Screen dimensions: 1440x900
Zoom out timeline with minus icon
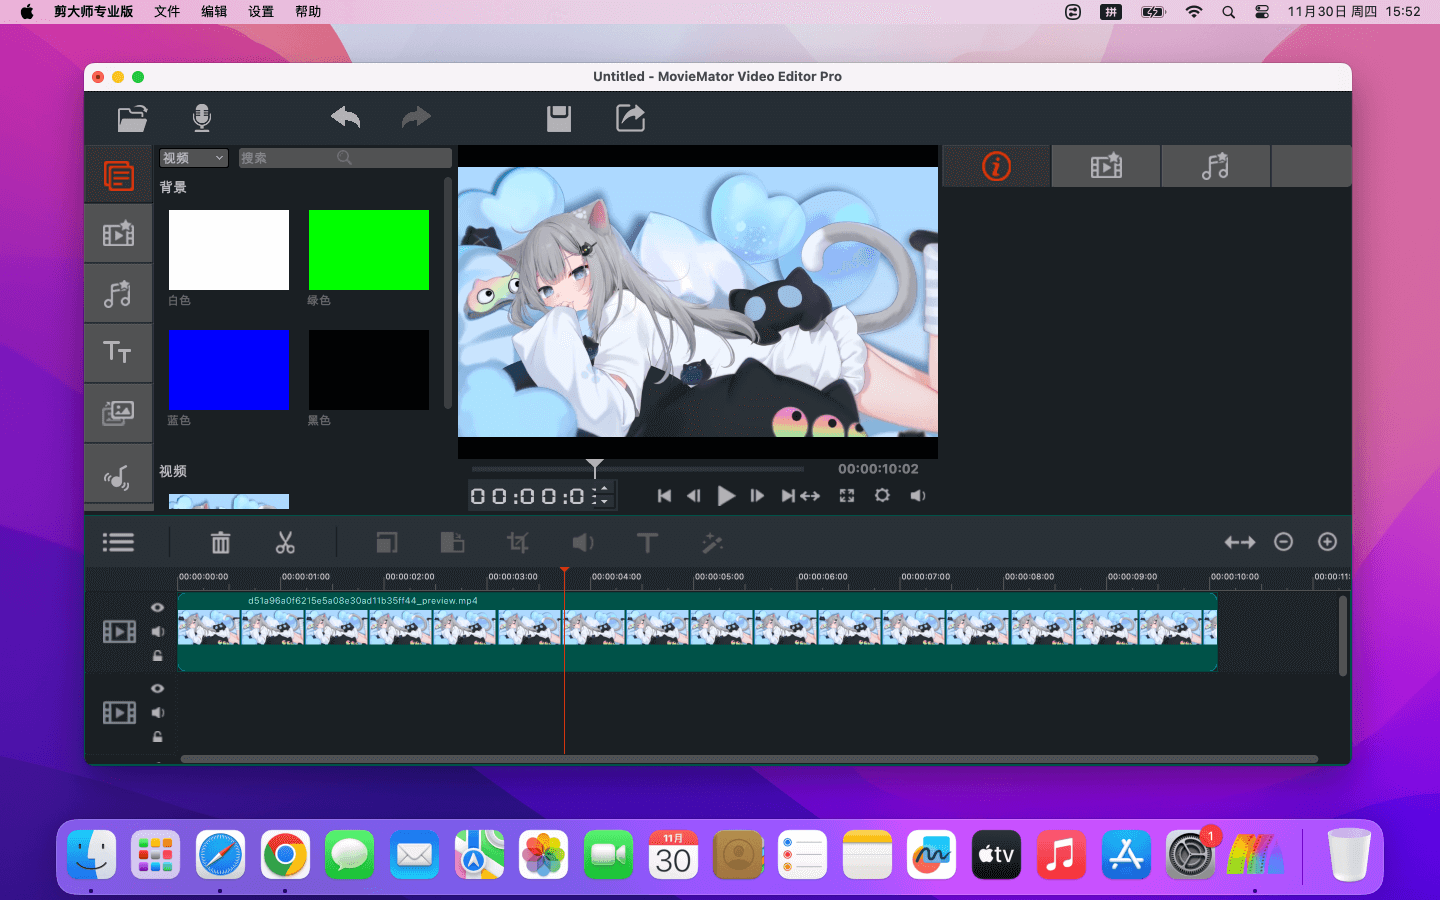(1284, 541)
